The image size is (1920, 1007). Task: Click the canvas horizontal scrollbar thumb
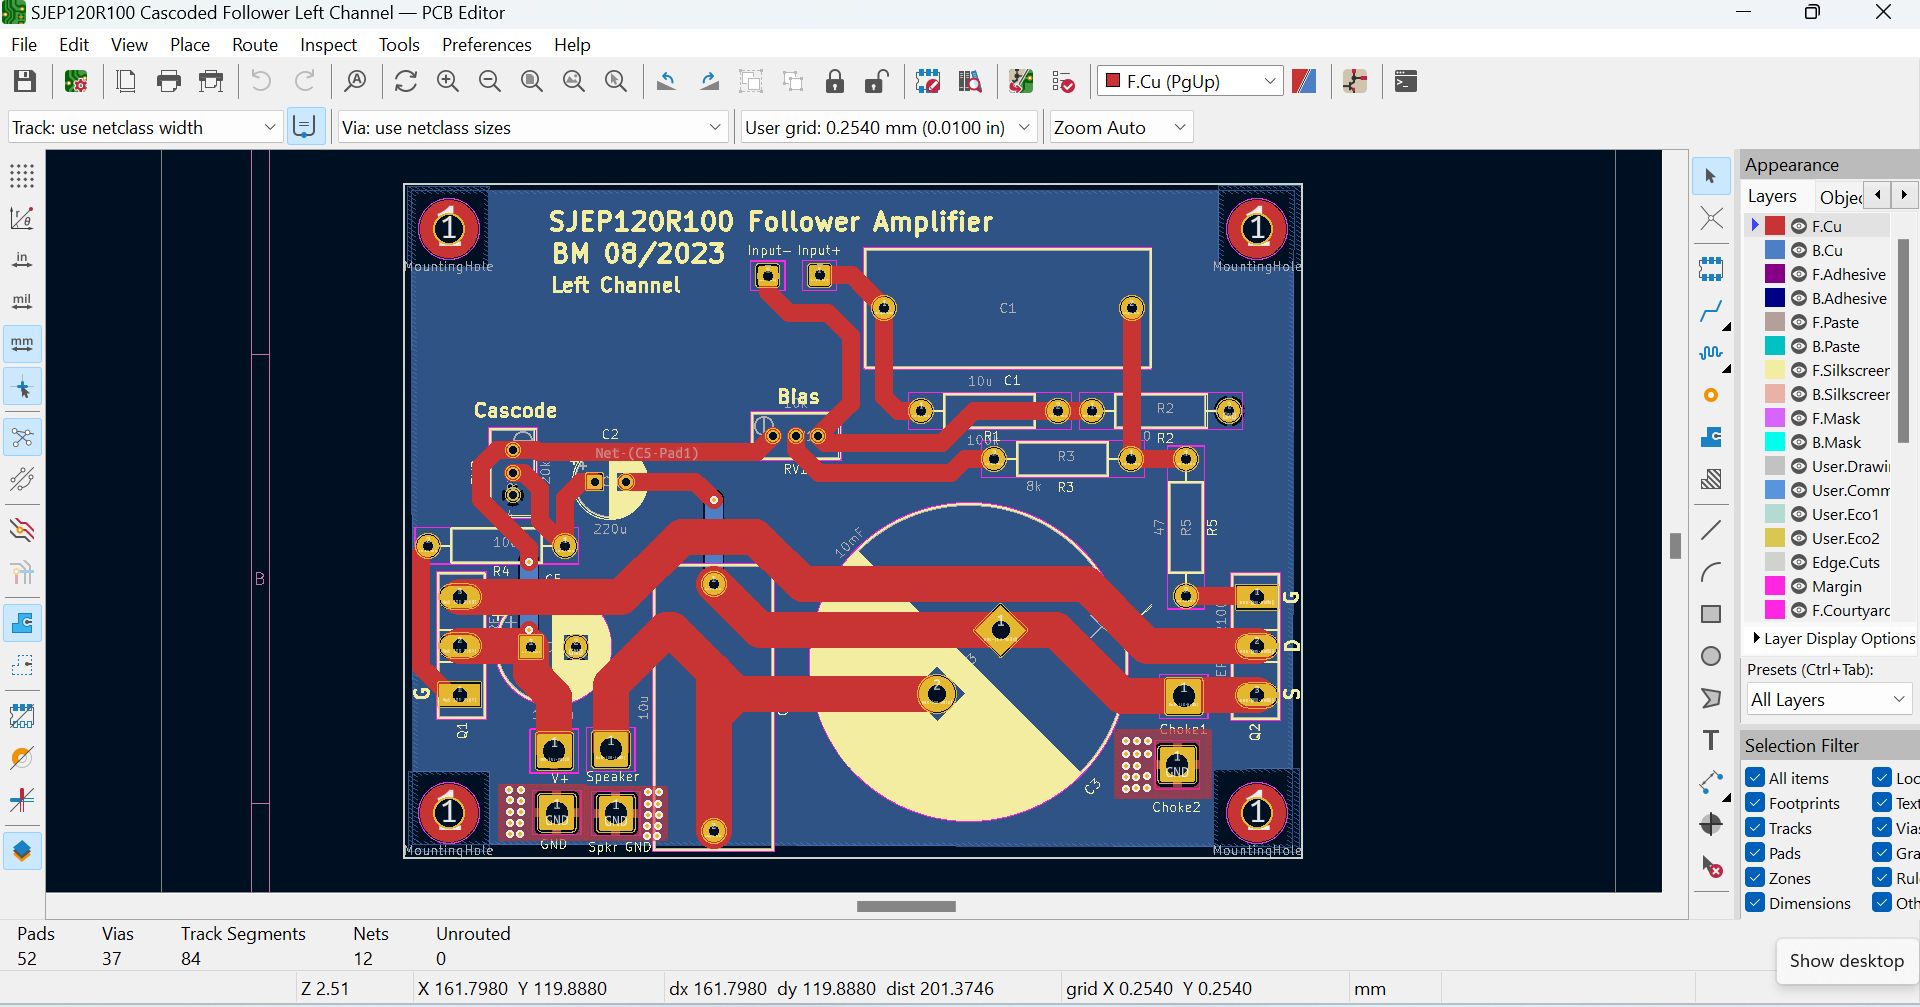pos(906,906)
